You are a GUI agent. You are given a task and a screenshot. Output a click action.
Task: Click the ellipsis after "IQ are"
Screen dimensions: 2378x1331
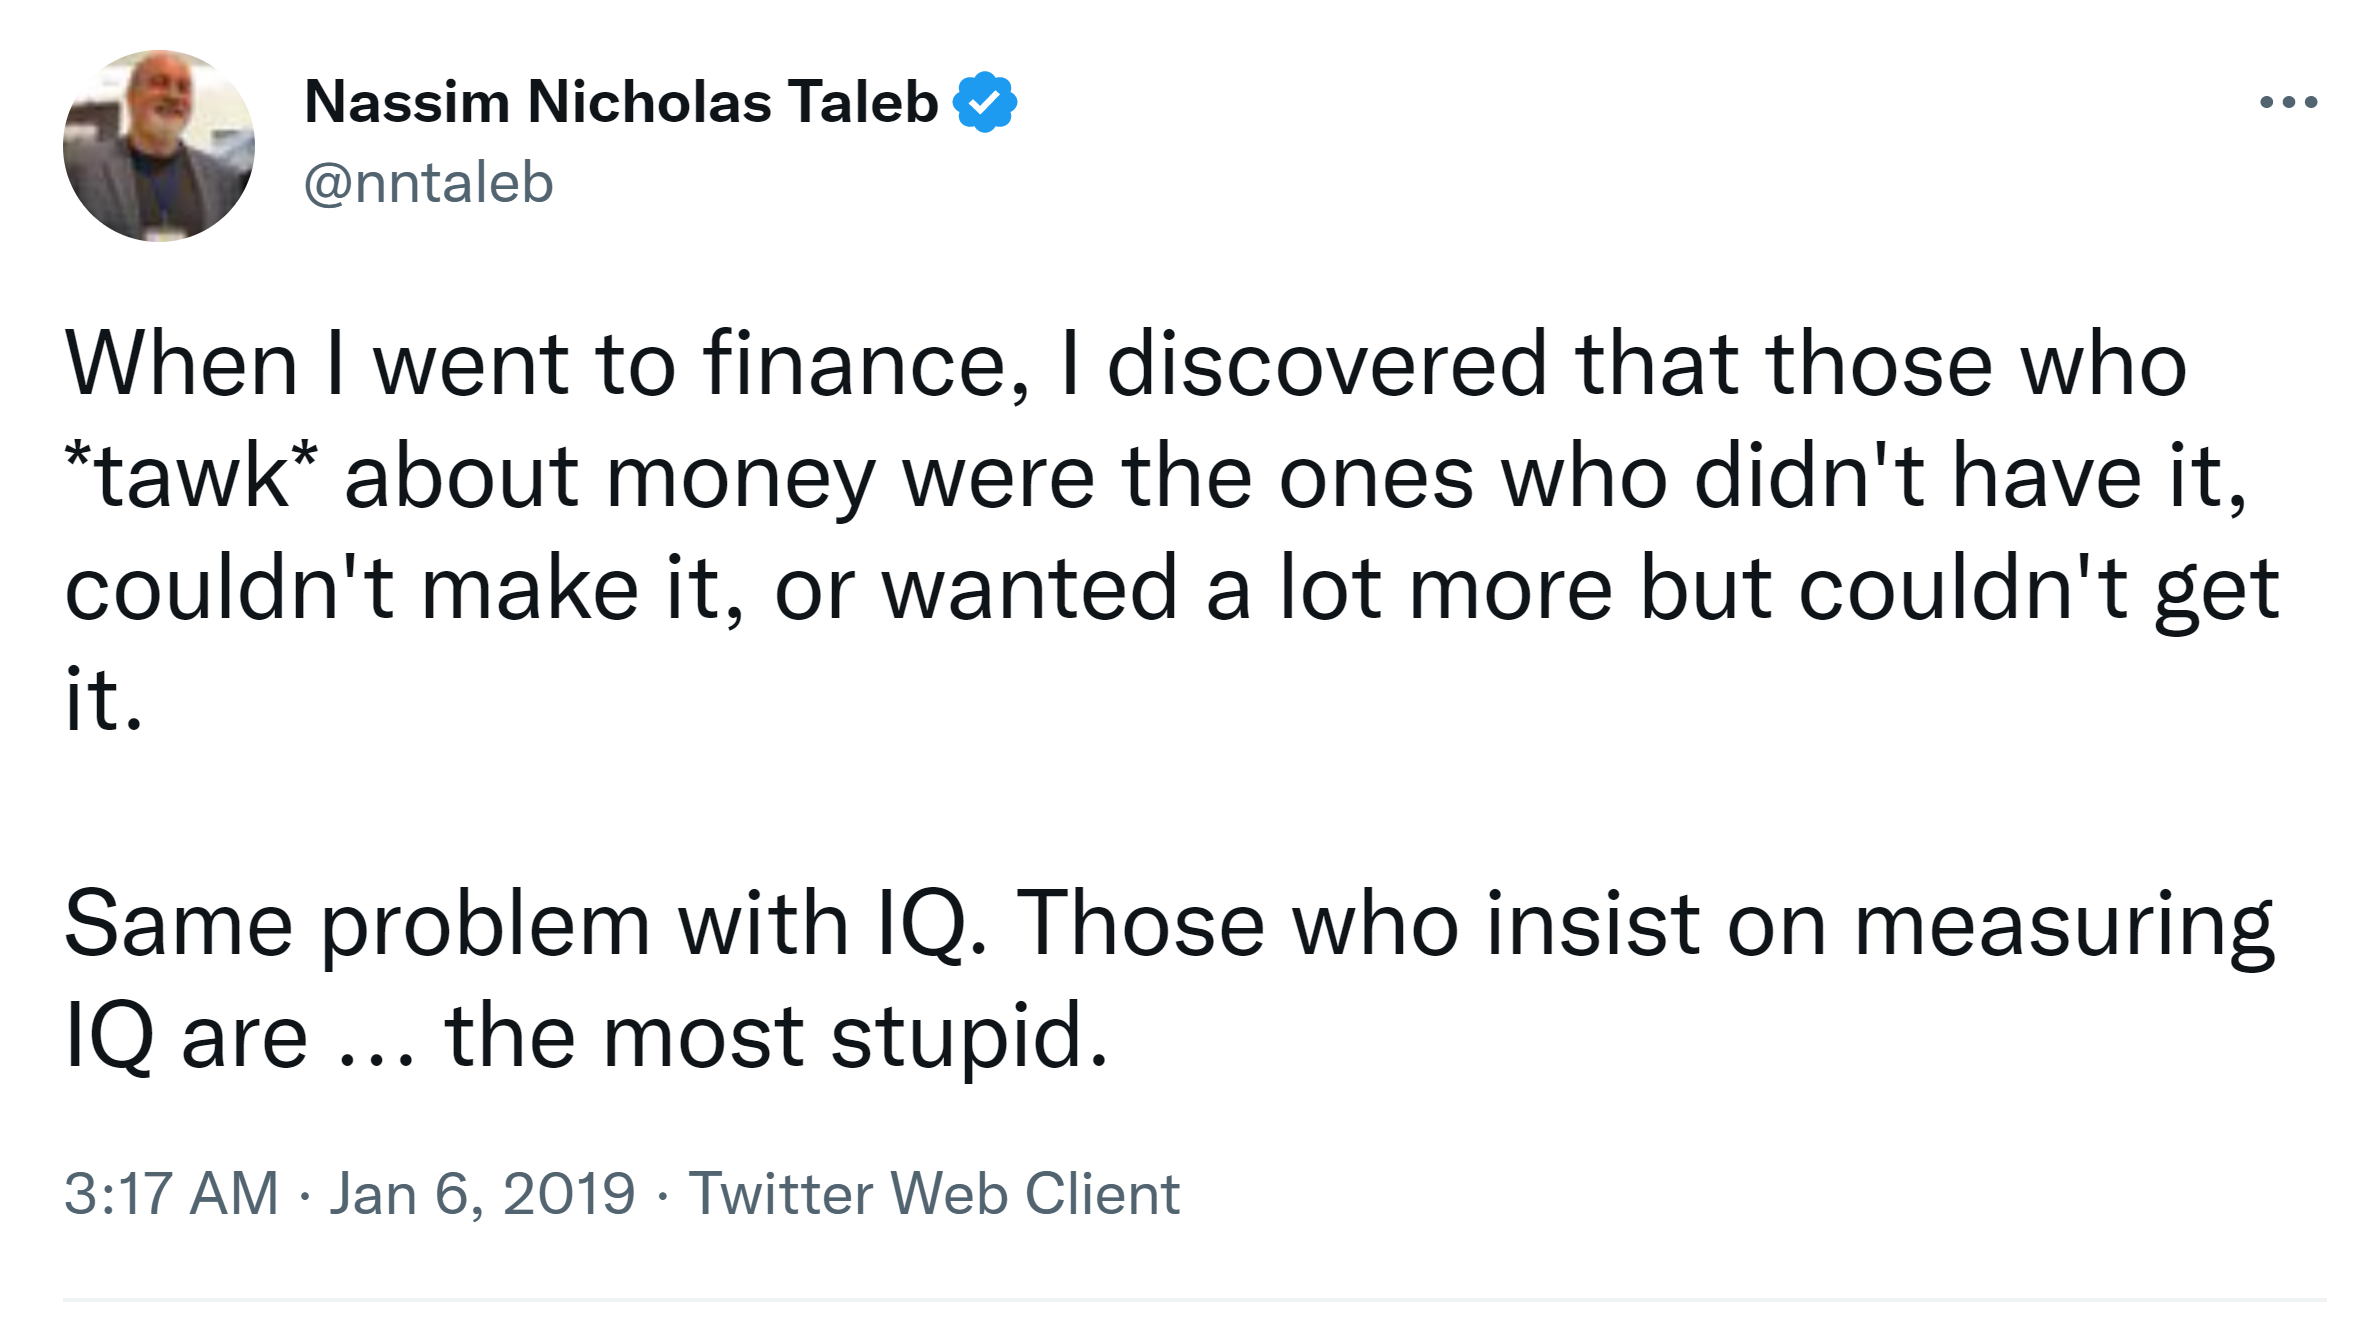click(x=375, y=1036)
